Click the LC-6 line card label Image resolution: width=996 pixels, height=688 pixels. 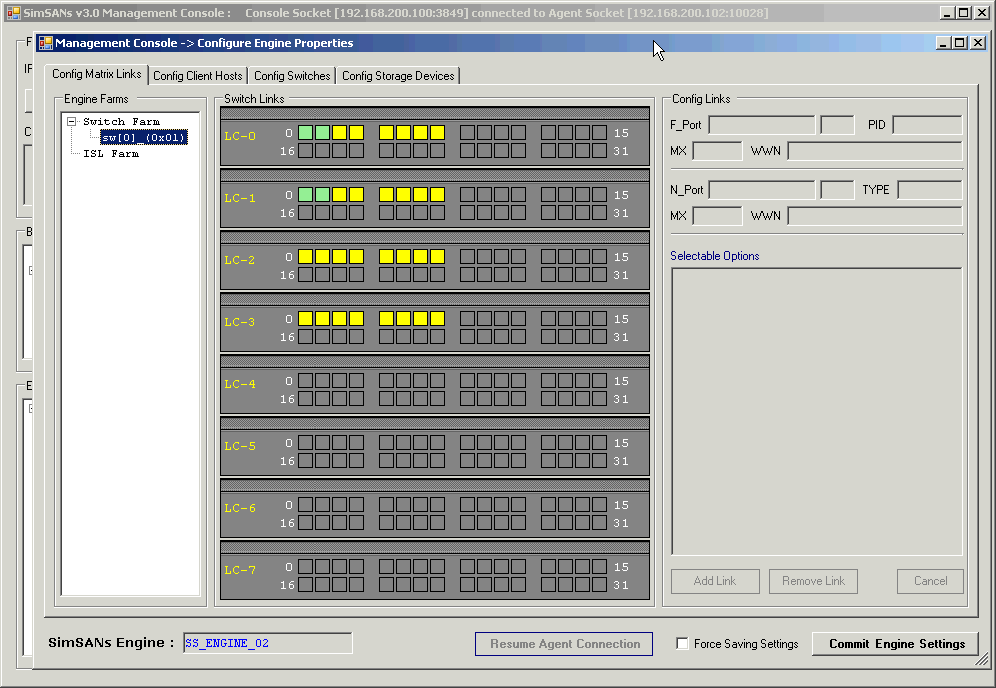(240, 508)
